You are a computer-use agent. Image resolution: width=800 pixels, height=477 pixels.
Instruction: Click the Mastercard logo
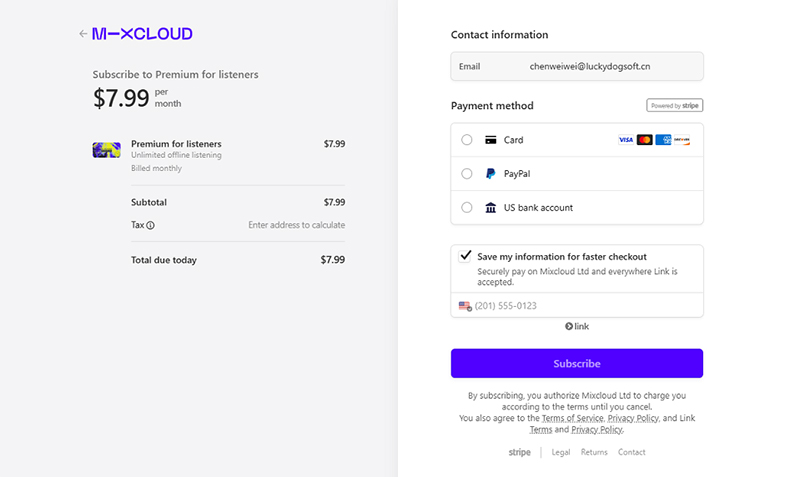[644, 140]
